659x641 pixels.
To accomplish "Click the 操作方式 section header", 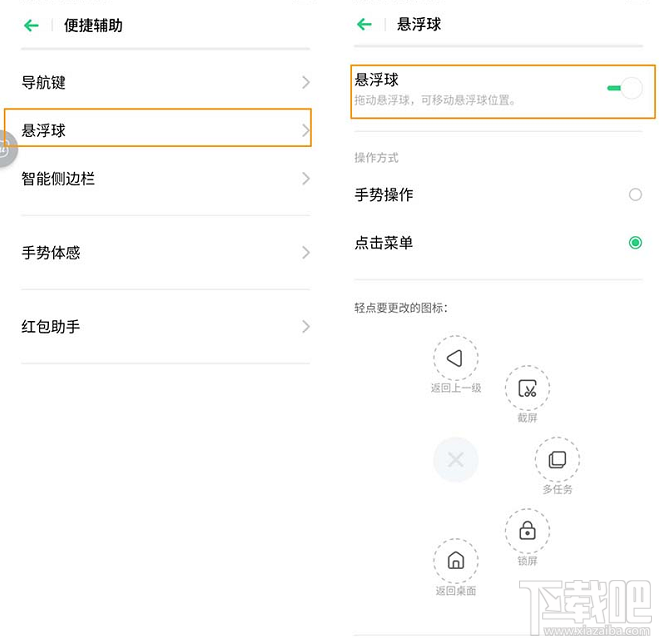I will 376,158.
